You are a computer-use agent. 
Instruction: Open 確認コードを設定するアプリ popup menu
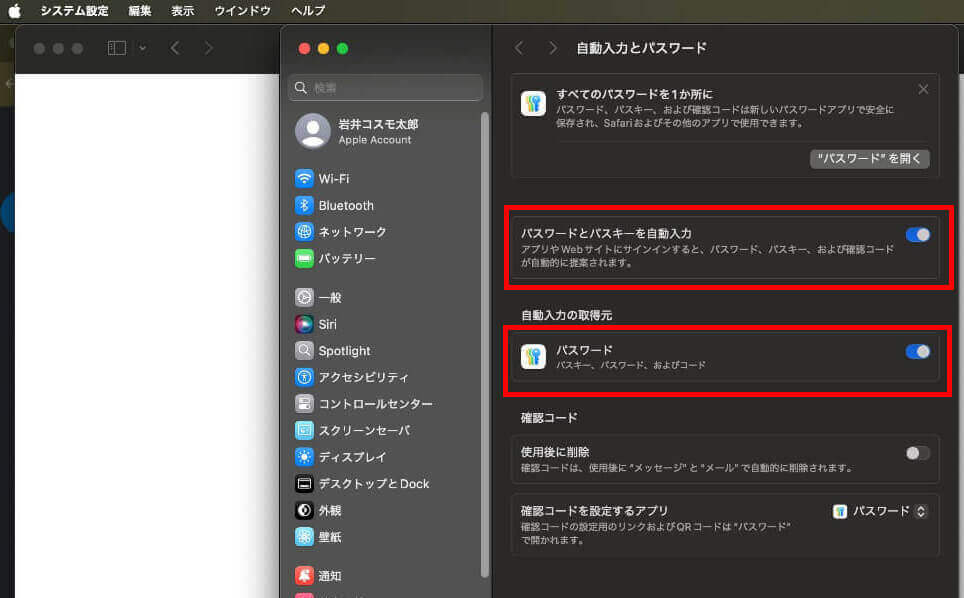[880, 511]
